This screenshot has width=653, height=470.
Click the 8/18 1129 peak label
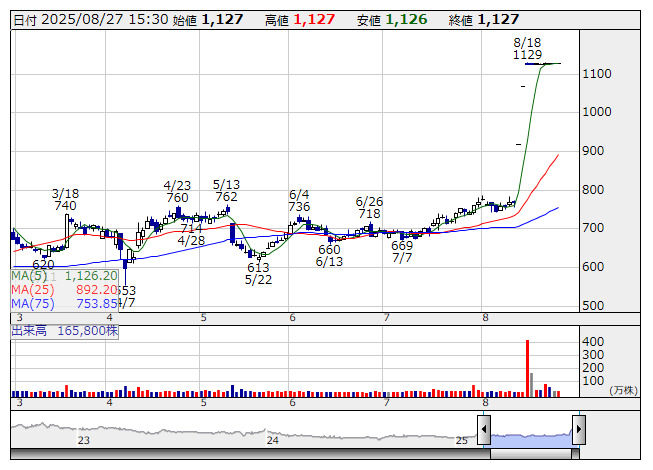click(x=527, y=49)
